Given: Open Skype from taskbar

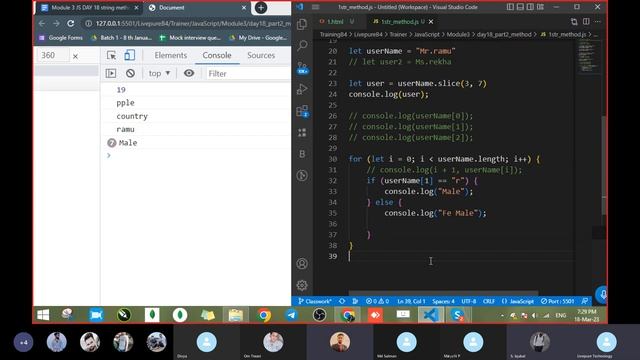Looking at the screenshot, I should [x=458, y=315].
